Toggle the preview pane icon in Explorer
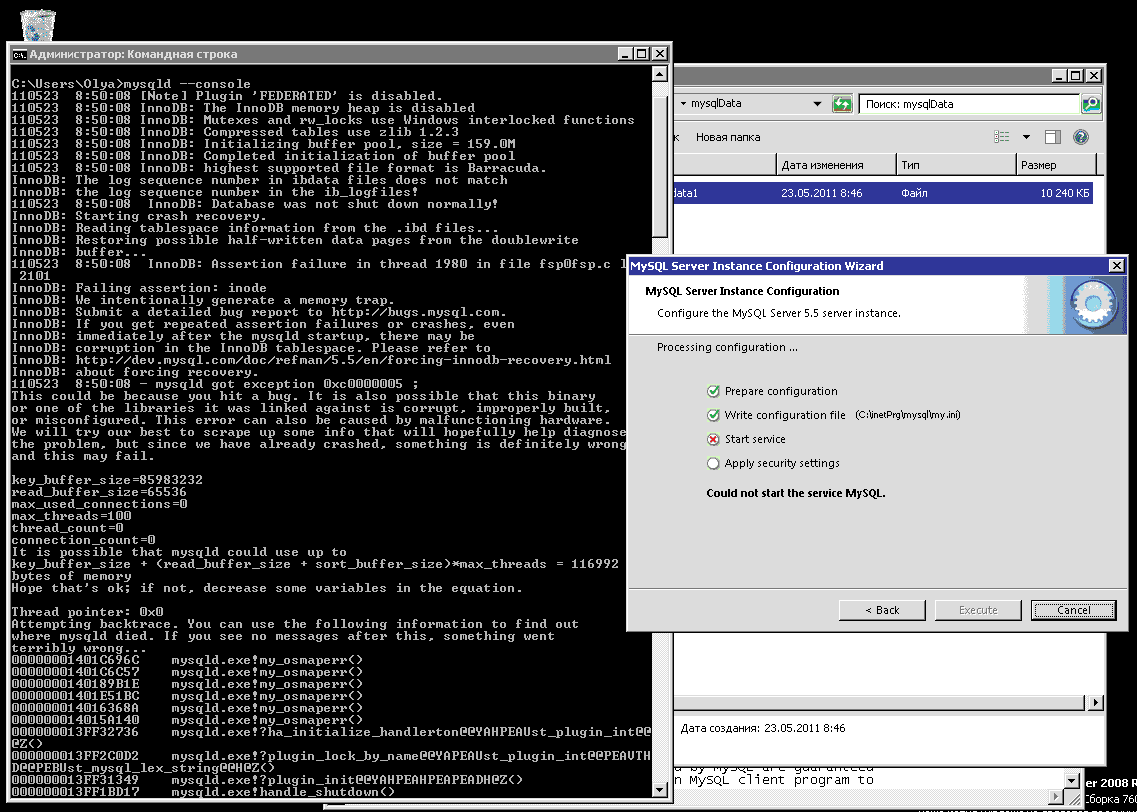This screenshot has height=812, width=1137. point(1052,137)
